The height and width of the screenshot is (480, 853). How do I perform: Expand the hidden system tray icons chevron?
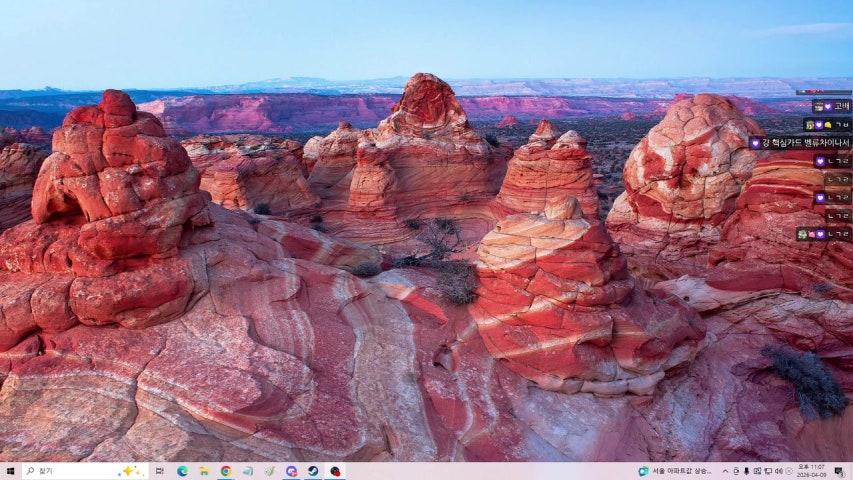(724, 471)
